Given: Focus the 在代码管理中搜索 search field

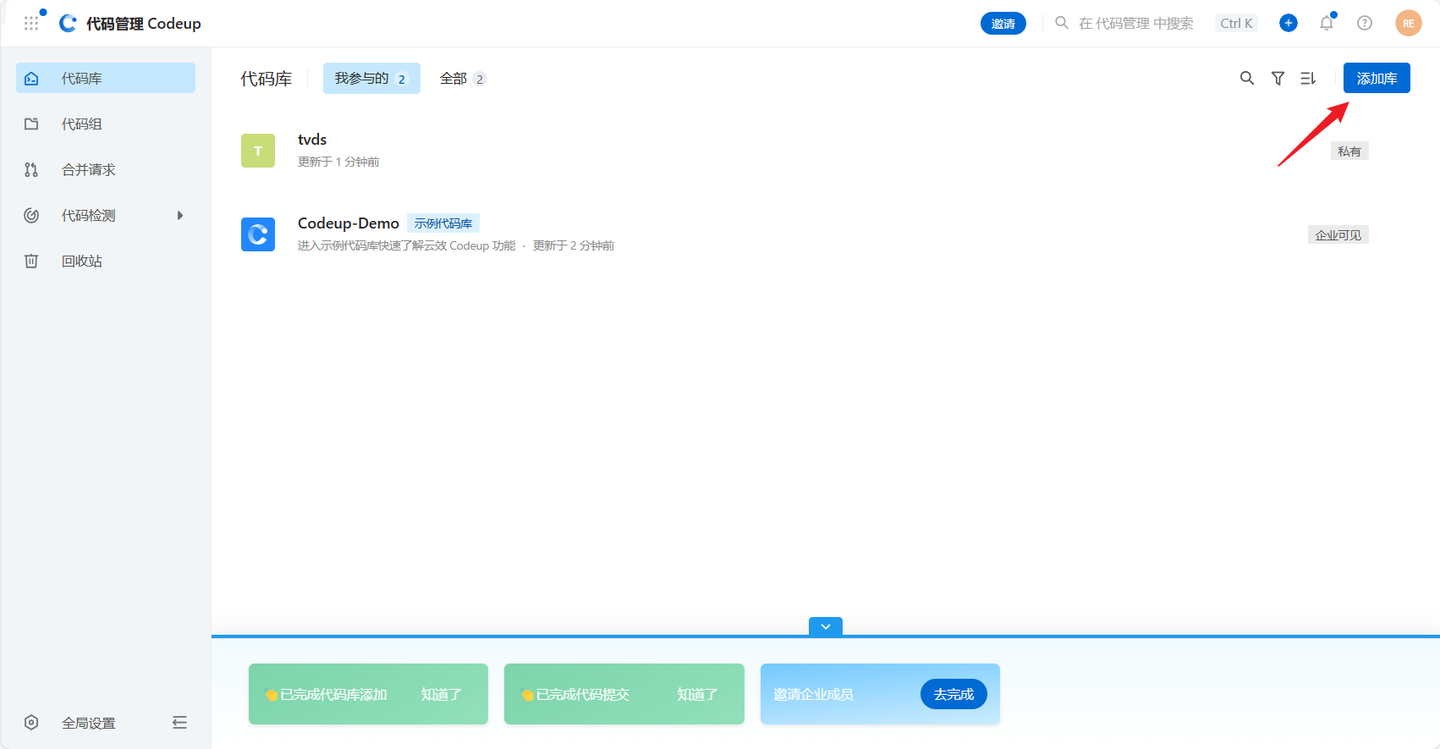Looking at the screenshot, I should coord(1135,23).
